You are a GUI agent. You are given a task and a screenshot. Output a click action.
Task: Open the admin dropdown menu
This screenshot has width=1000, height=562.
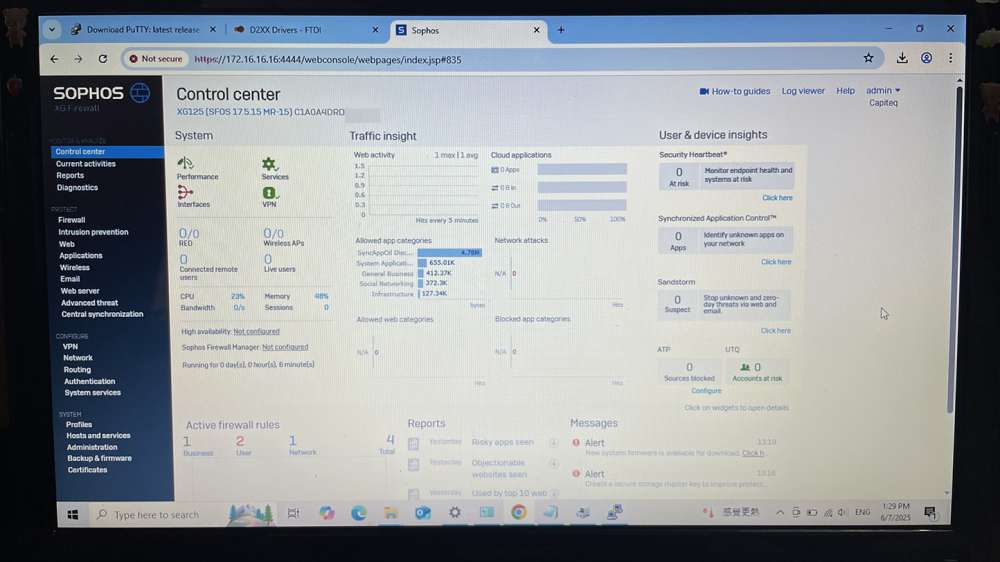pyautogui.click(x=883, y=91)
